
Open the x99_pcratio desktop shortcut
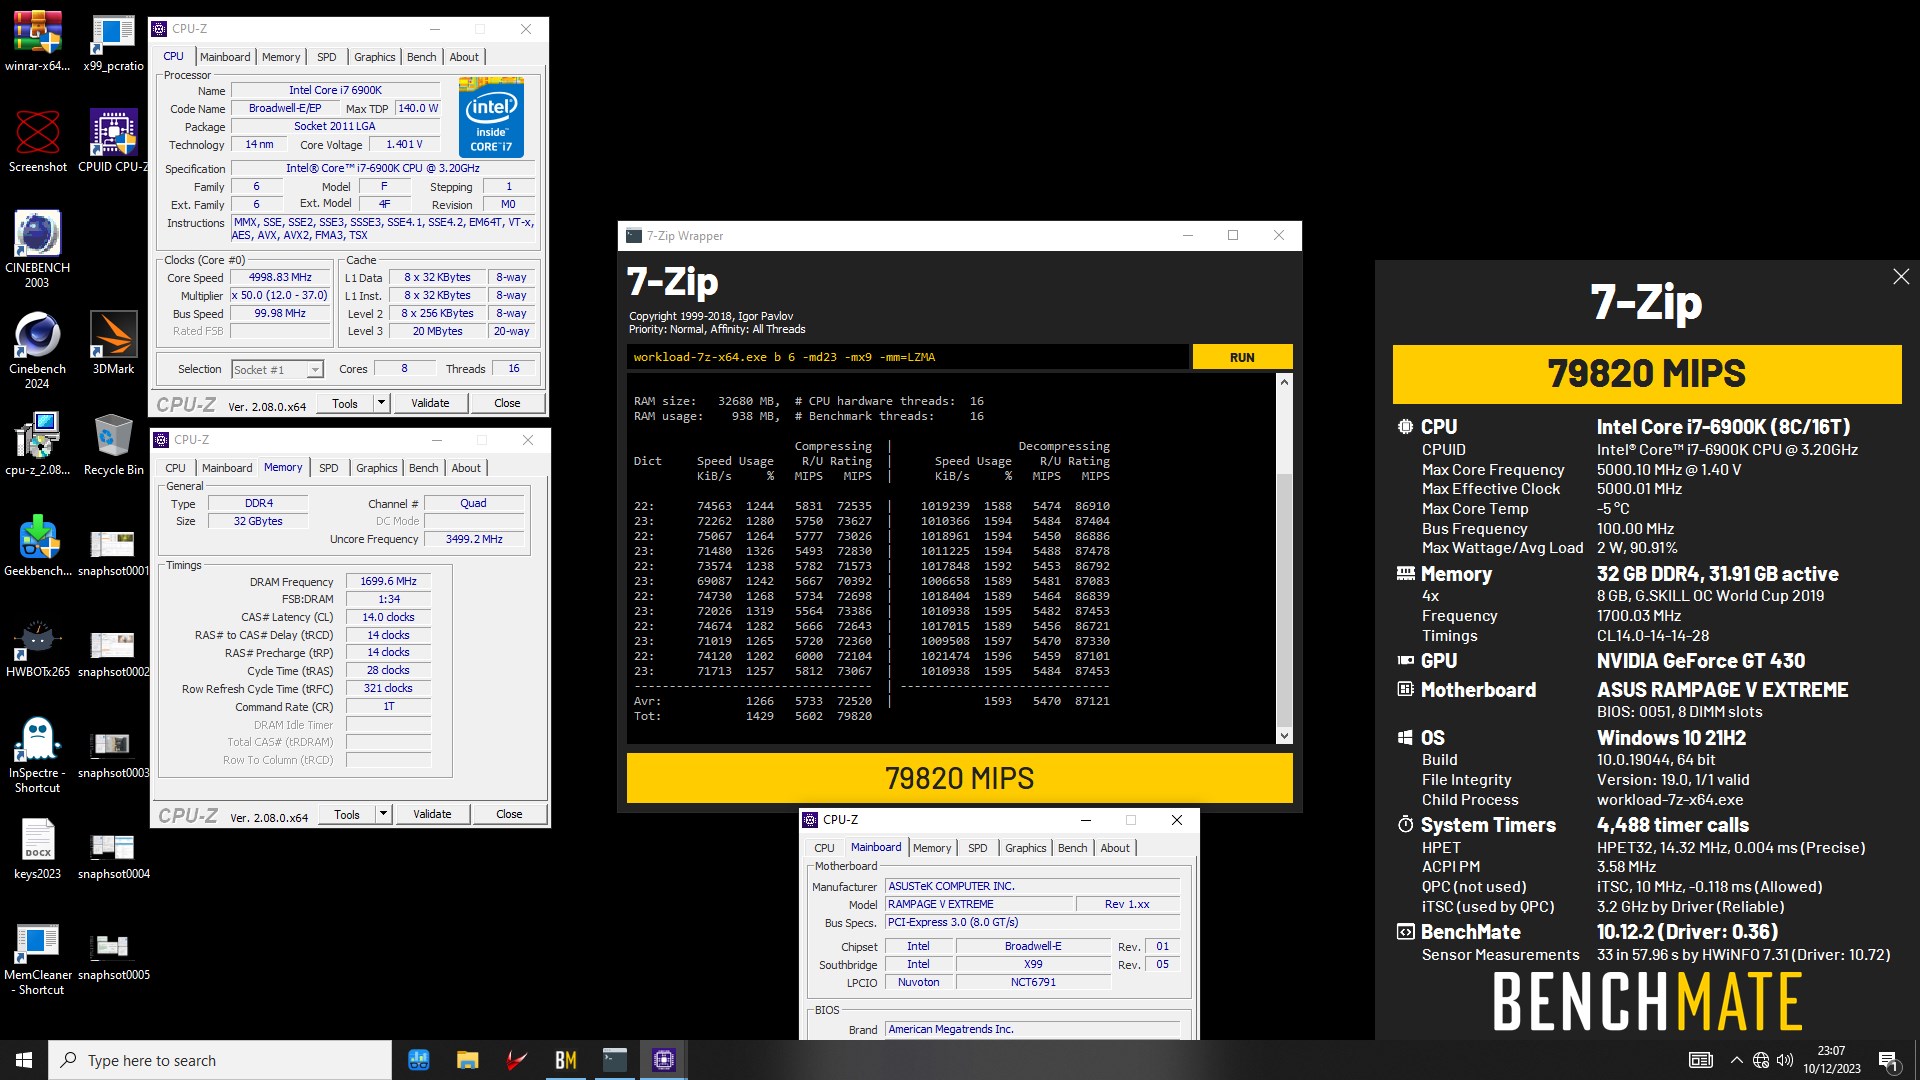tap(113, 42)
